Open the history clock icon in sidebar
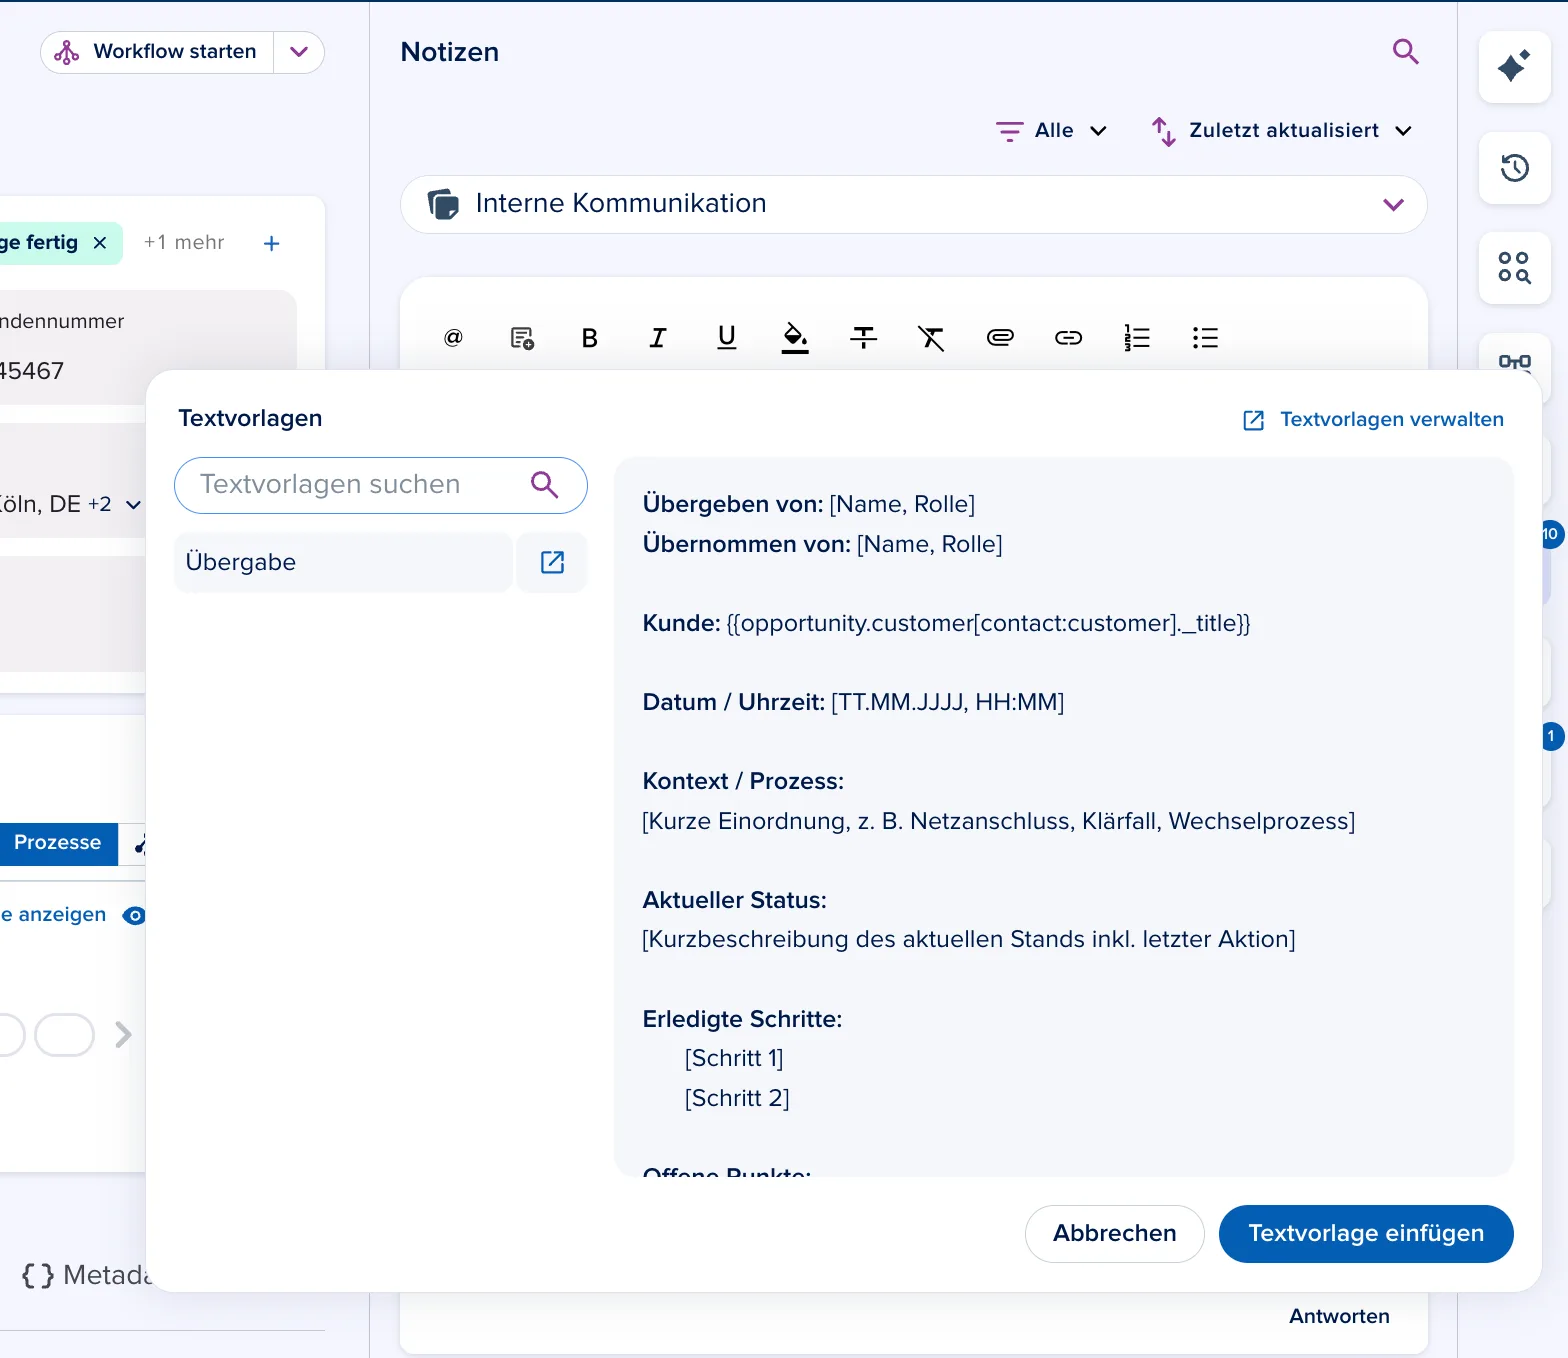This screenshot has height=1358, width=1568. tap(1514, 167)
